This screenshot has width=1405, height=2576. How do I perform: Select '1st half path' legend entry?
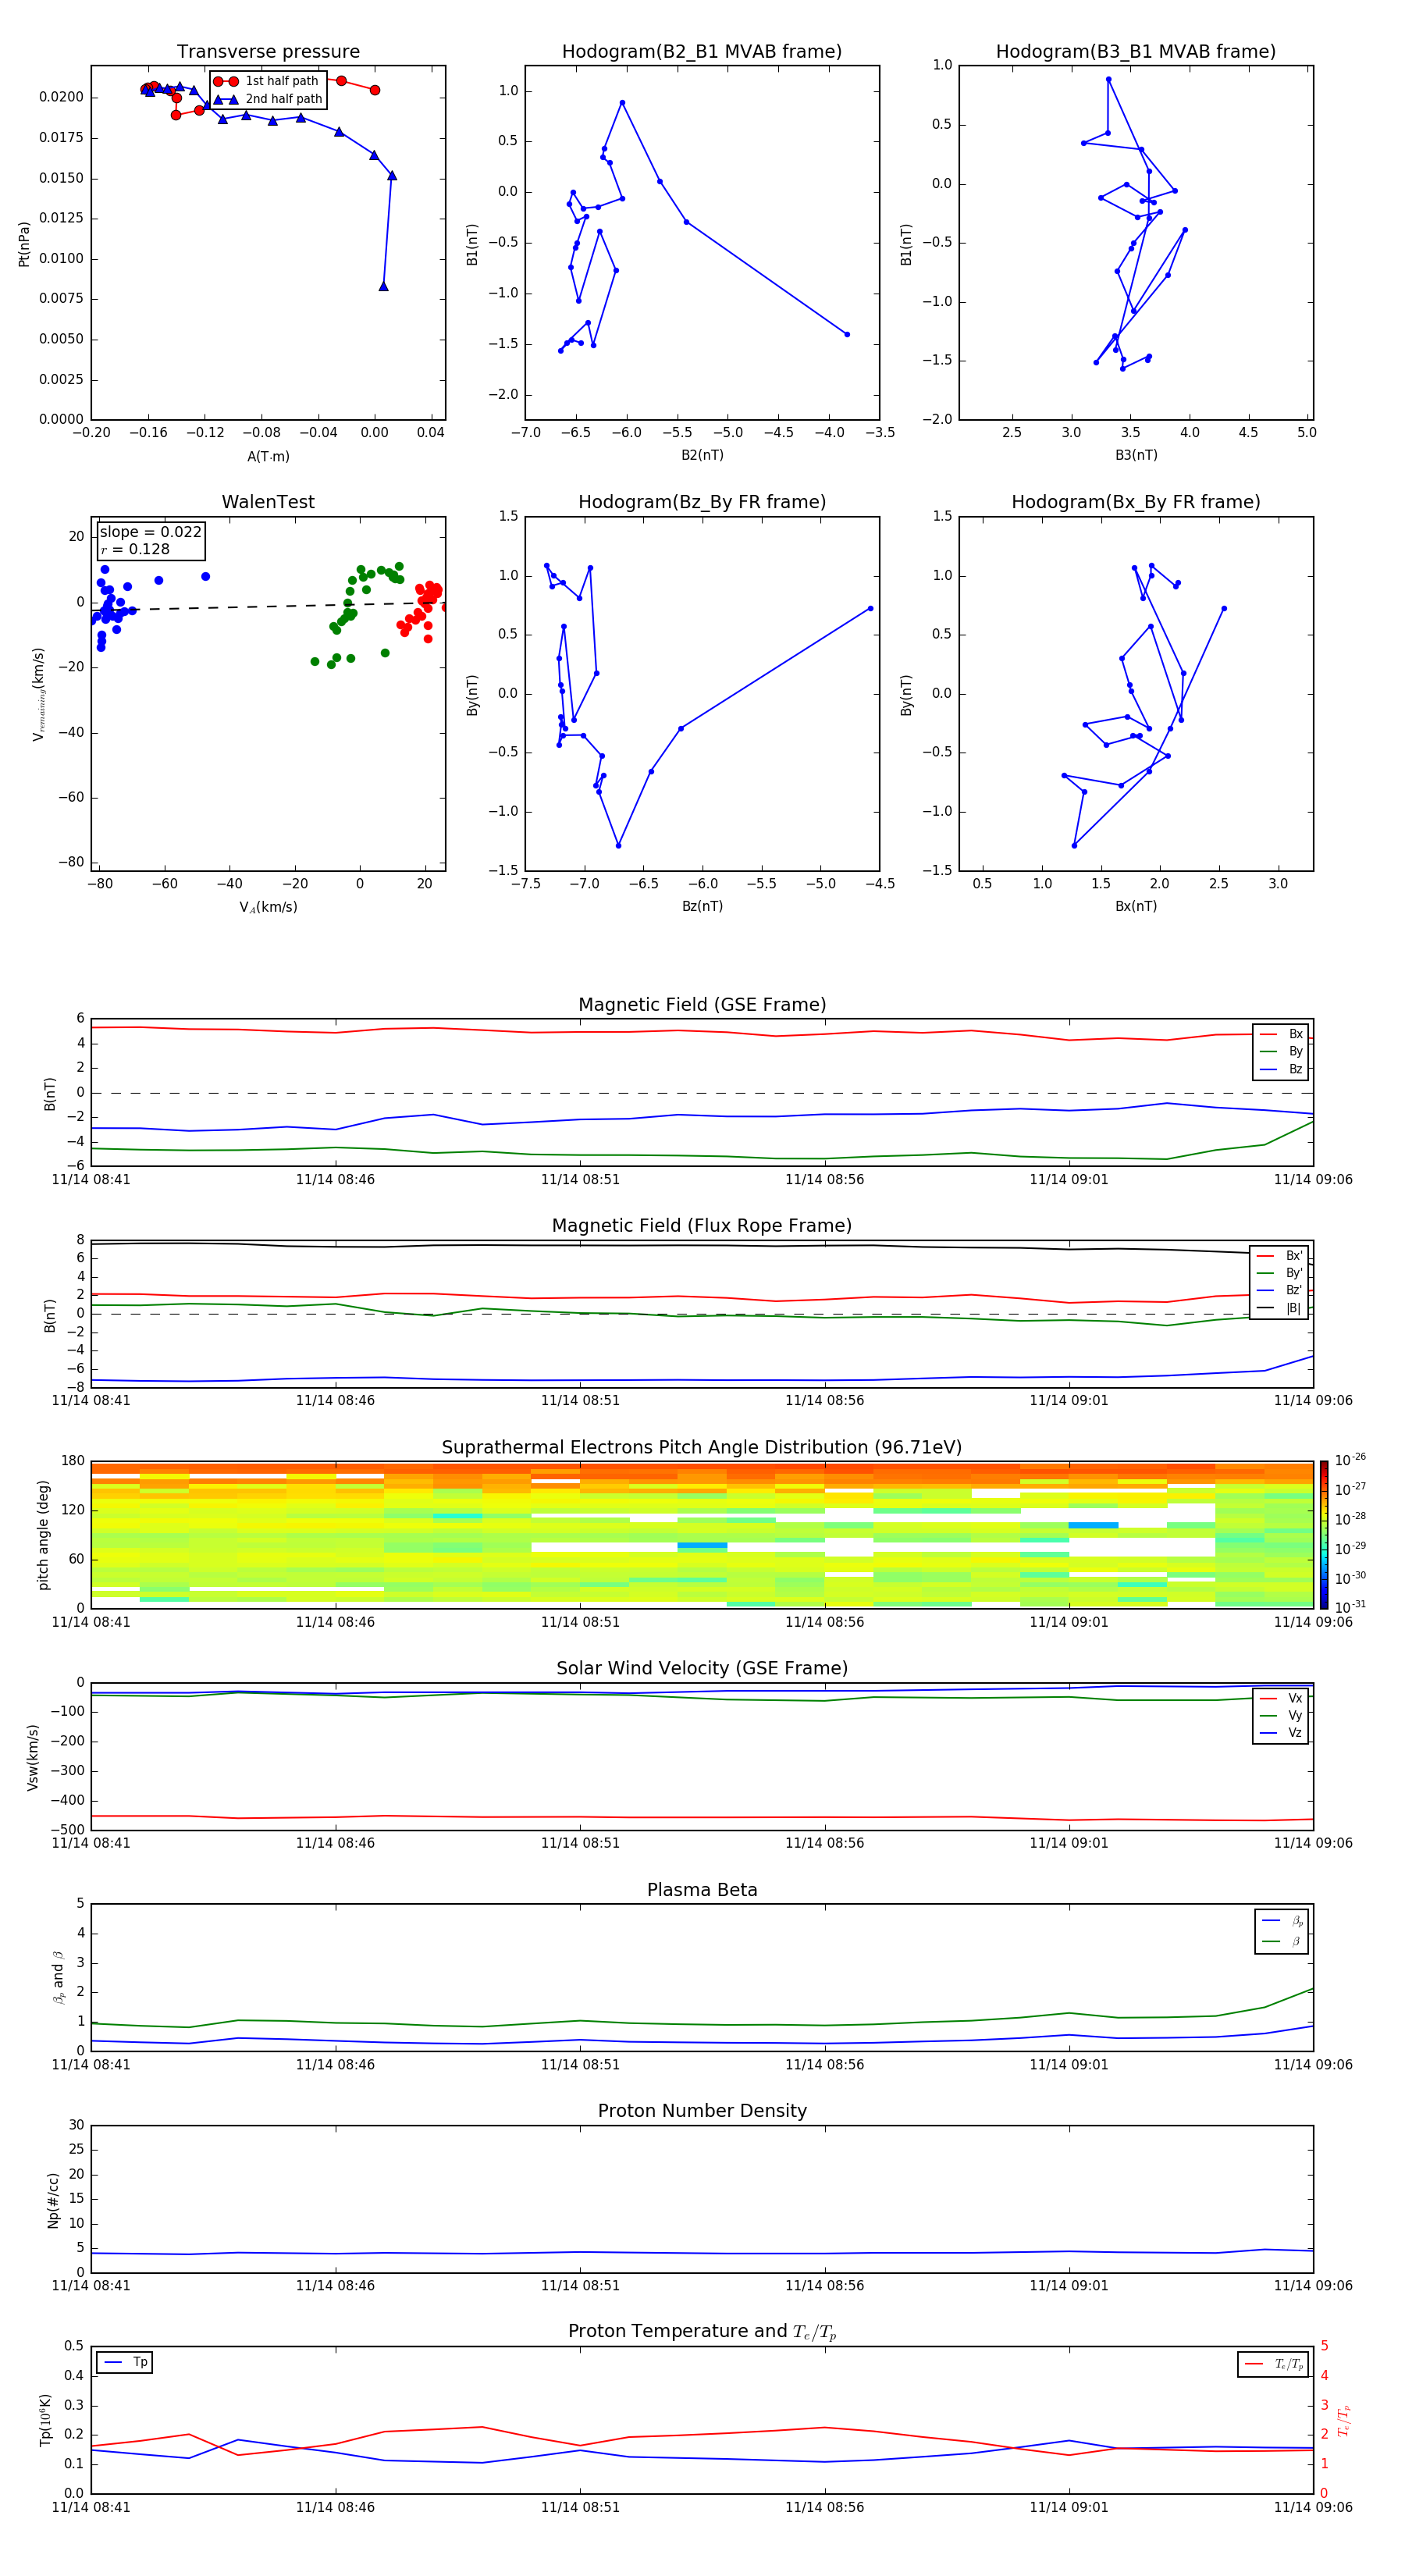point(267,81)
